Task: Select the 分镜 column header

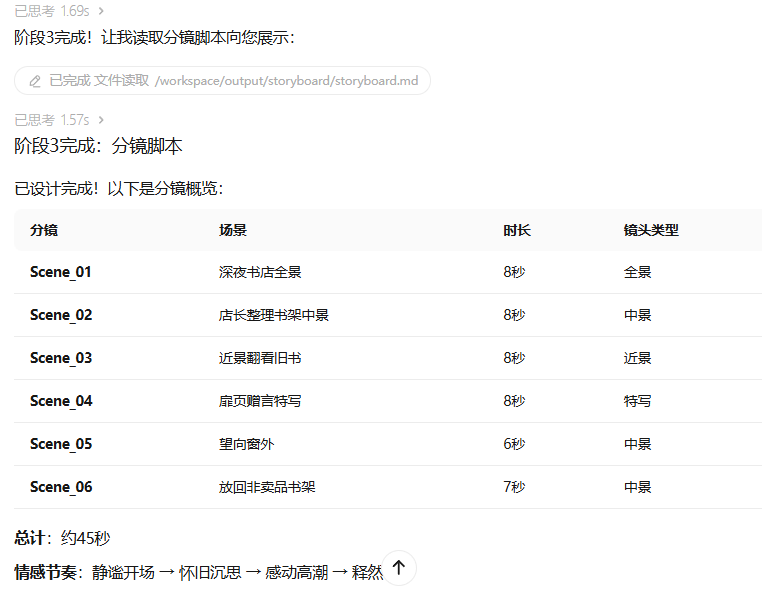Action: tap(44, 230)
